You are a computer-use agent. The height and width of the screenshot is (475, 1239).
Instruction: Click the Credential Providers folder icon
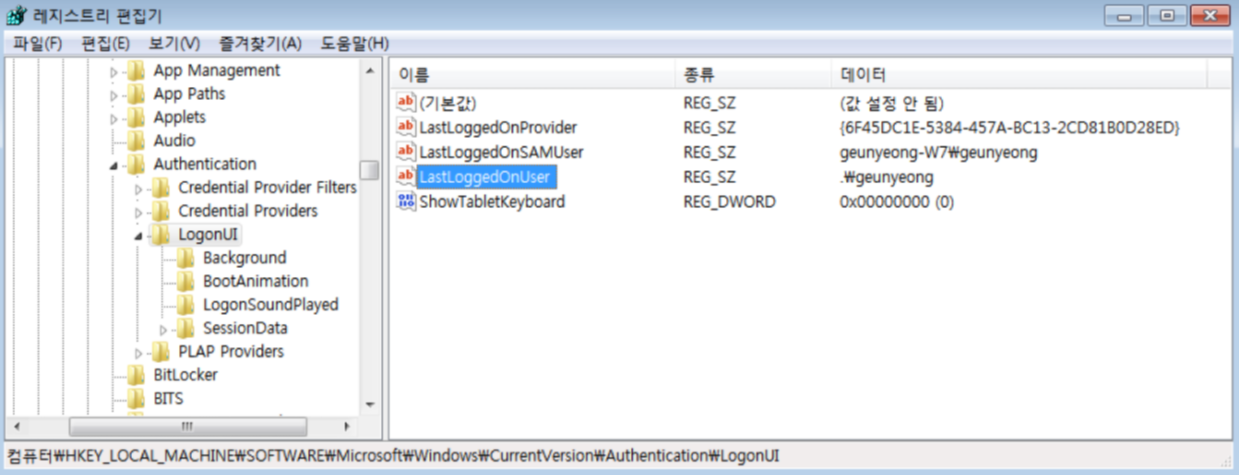point(161,211)
